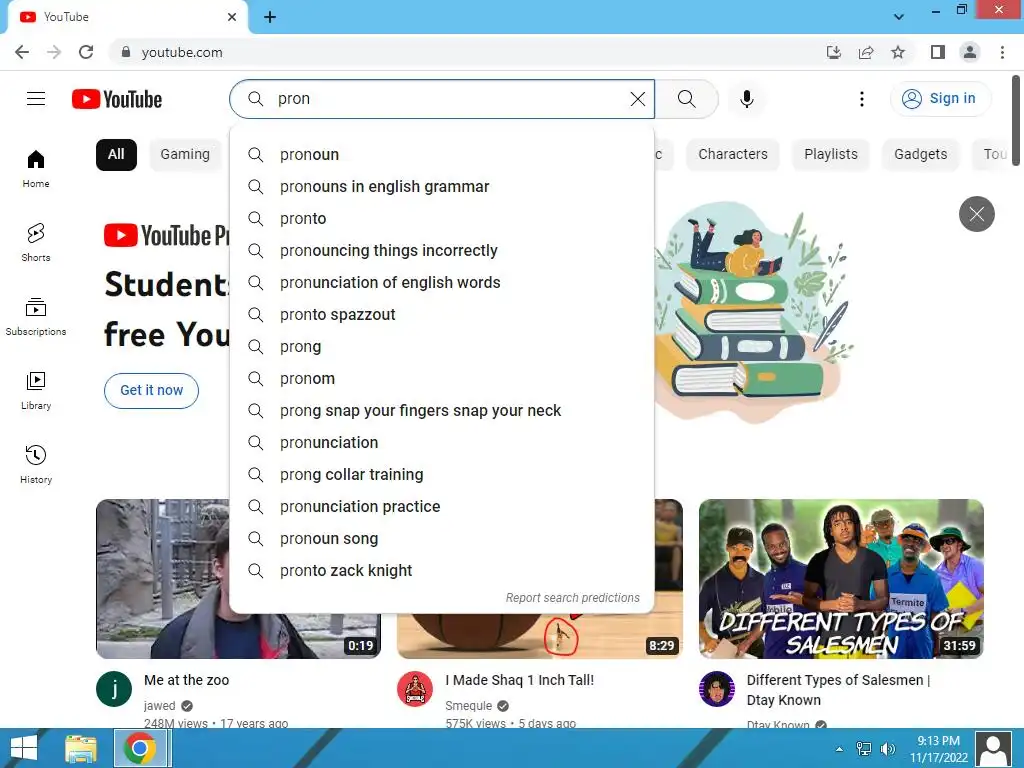Choose 'pronouncing things incorrectly' suggestion
Viewport: 1024px width, 768px height.
(442, 251)
